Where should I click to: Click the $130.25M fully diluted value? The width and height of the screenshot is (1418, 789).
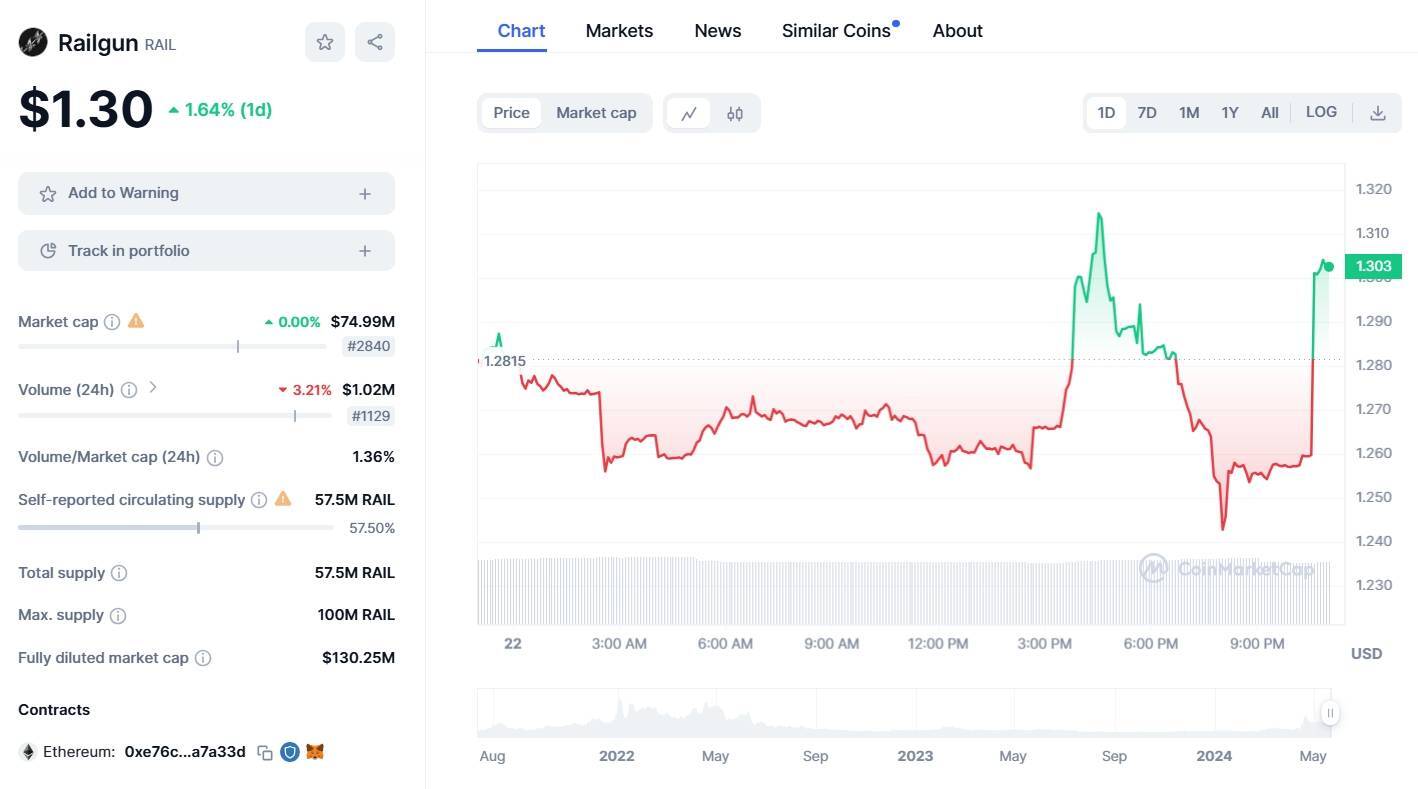coord(358,658)
